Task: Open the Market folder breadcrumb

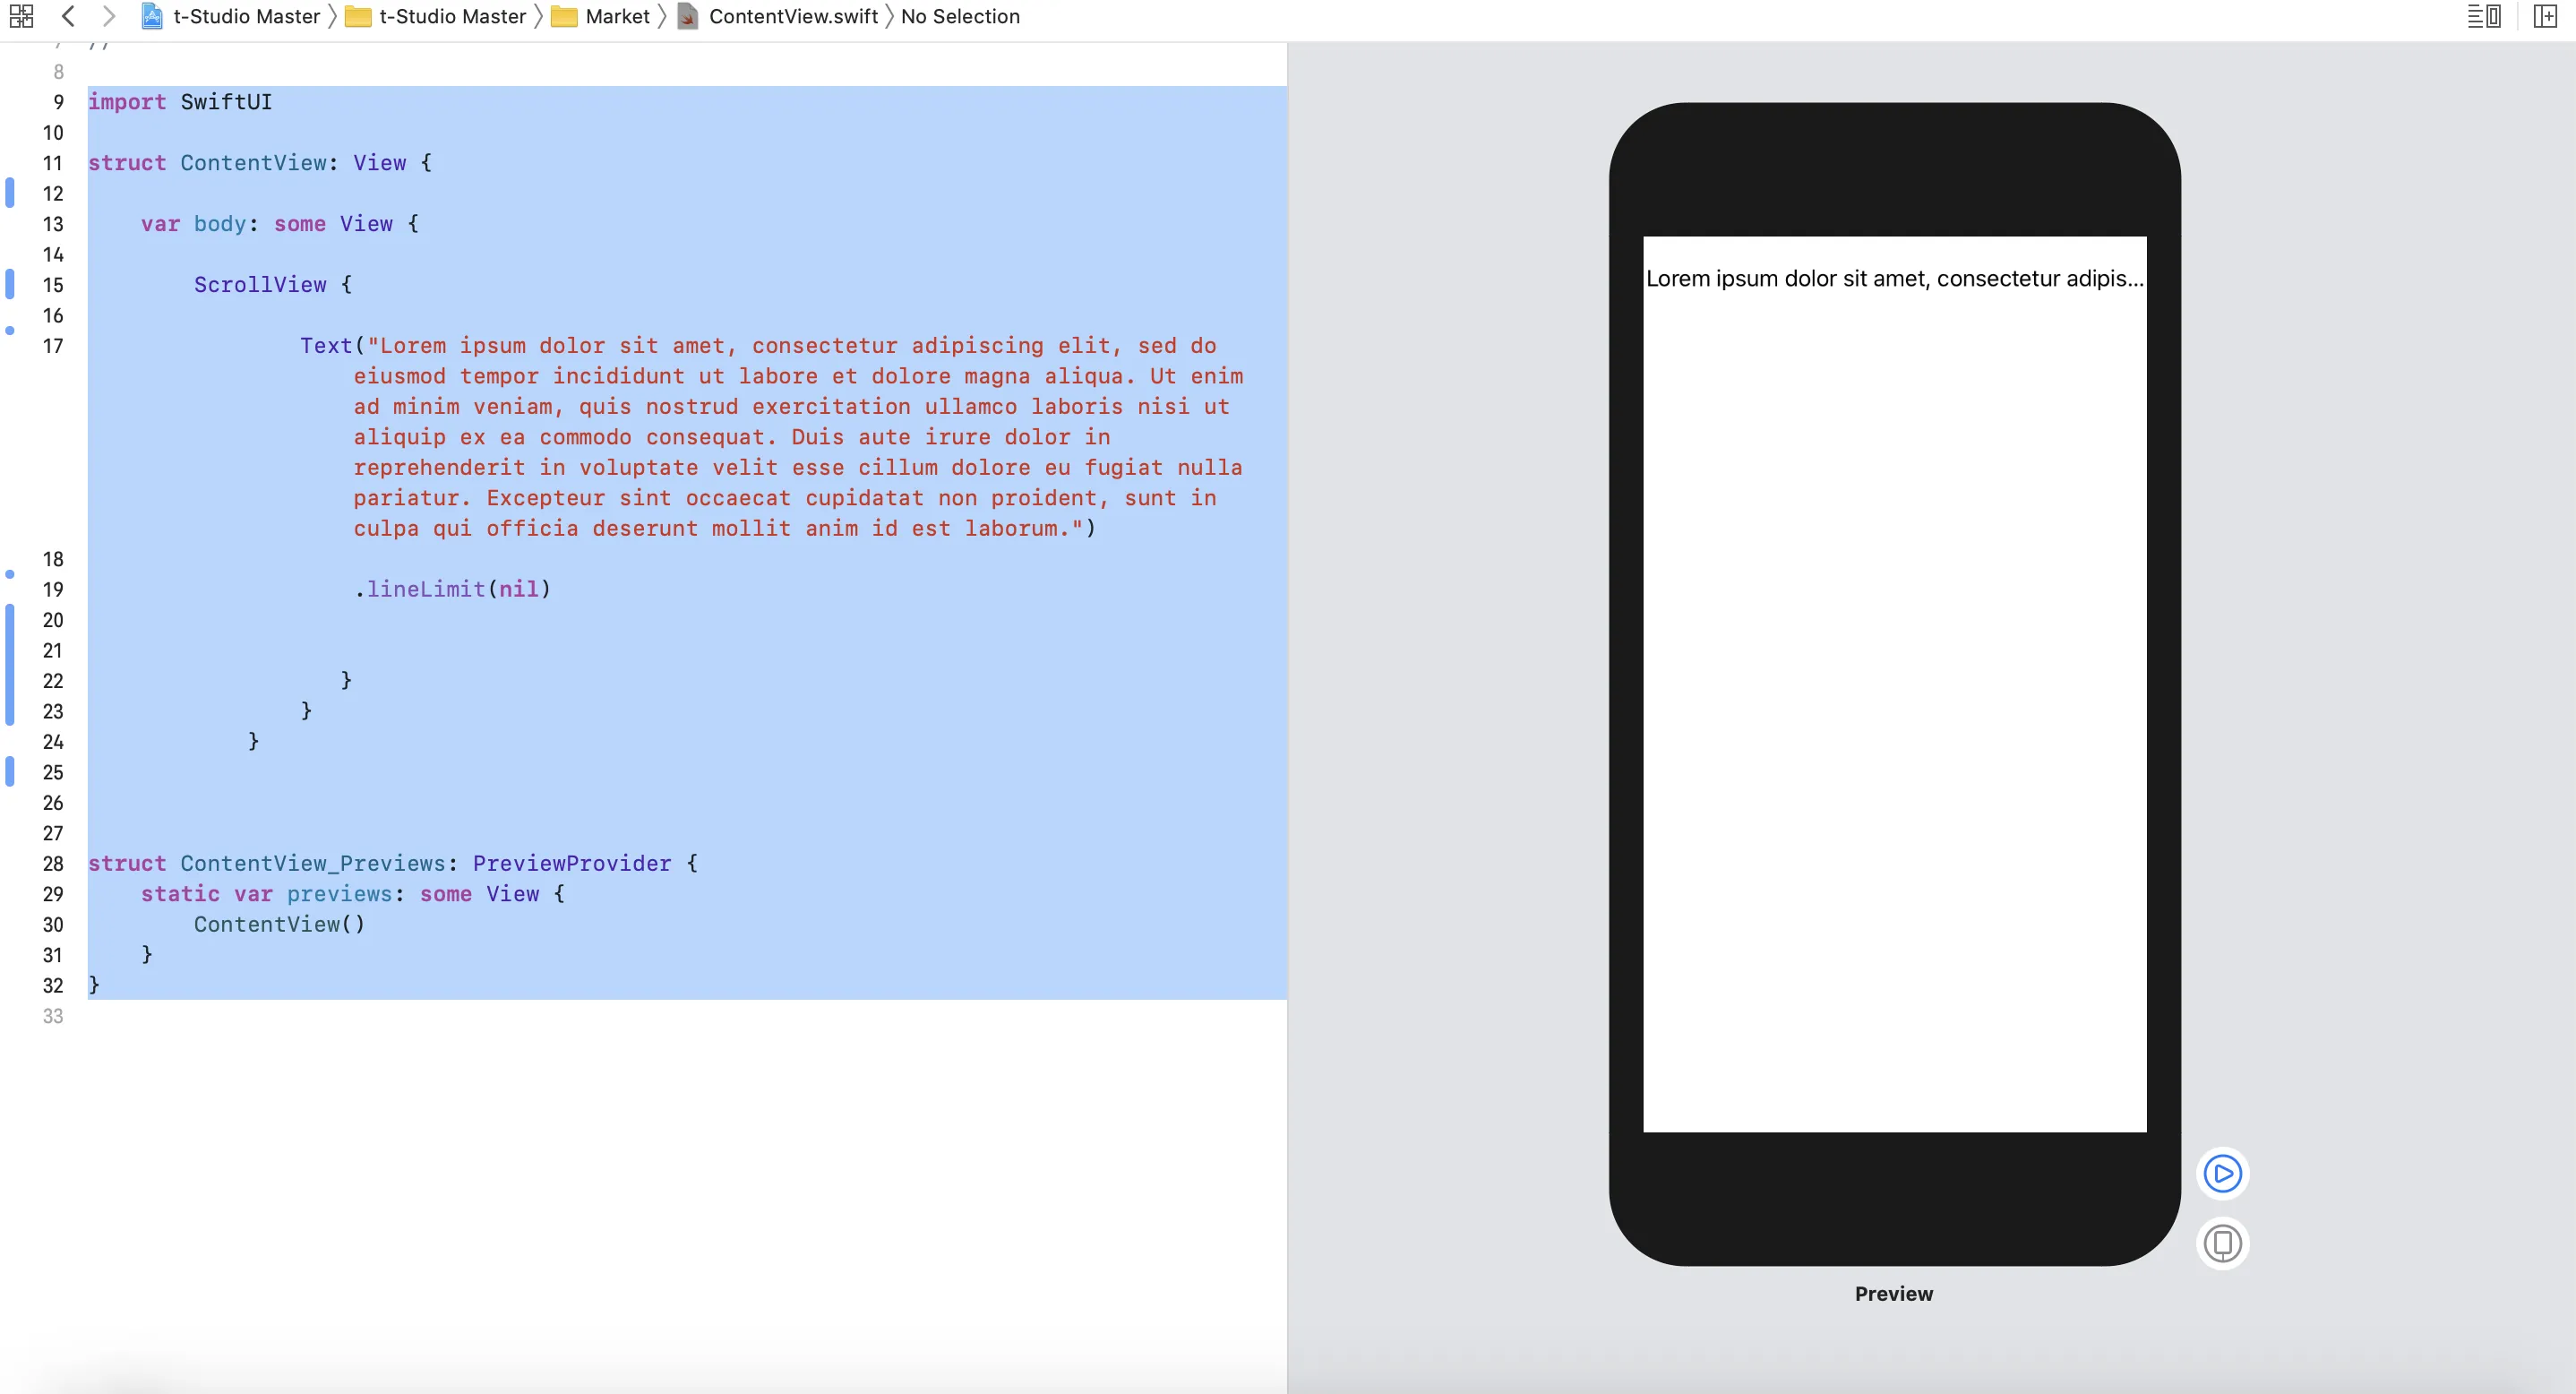Action: coord(616,17)
